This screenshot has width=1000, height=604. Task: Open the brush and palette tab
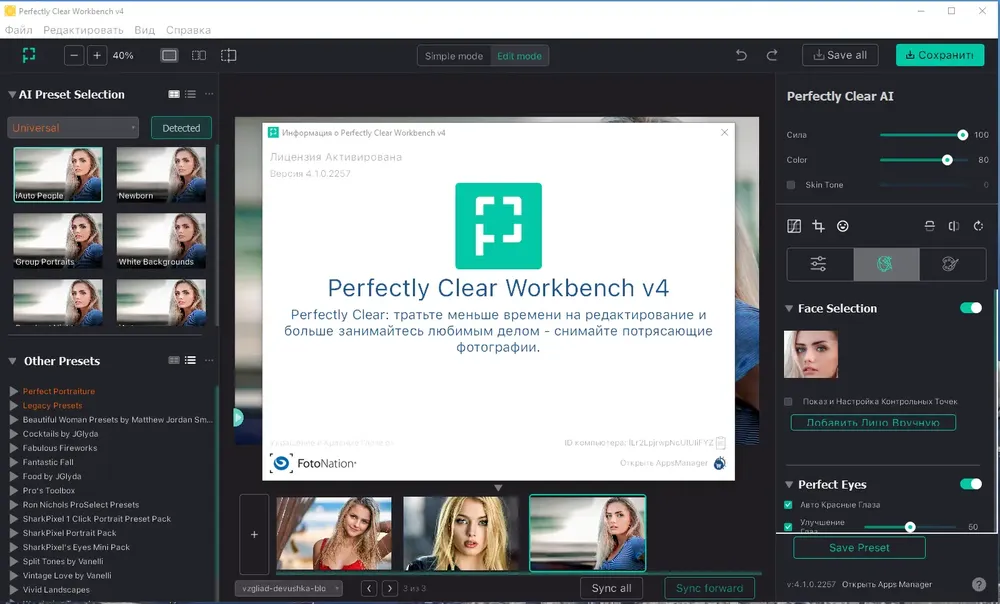pos(952,264)
